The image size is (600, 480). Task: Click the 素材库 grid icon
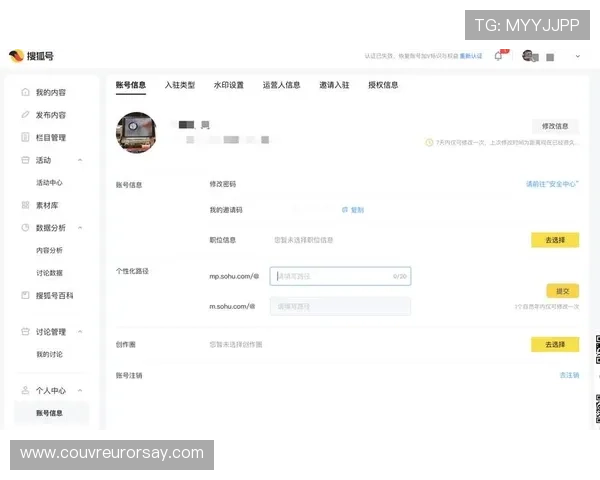[x=25, y=205]
